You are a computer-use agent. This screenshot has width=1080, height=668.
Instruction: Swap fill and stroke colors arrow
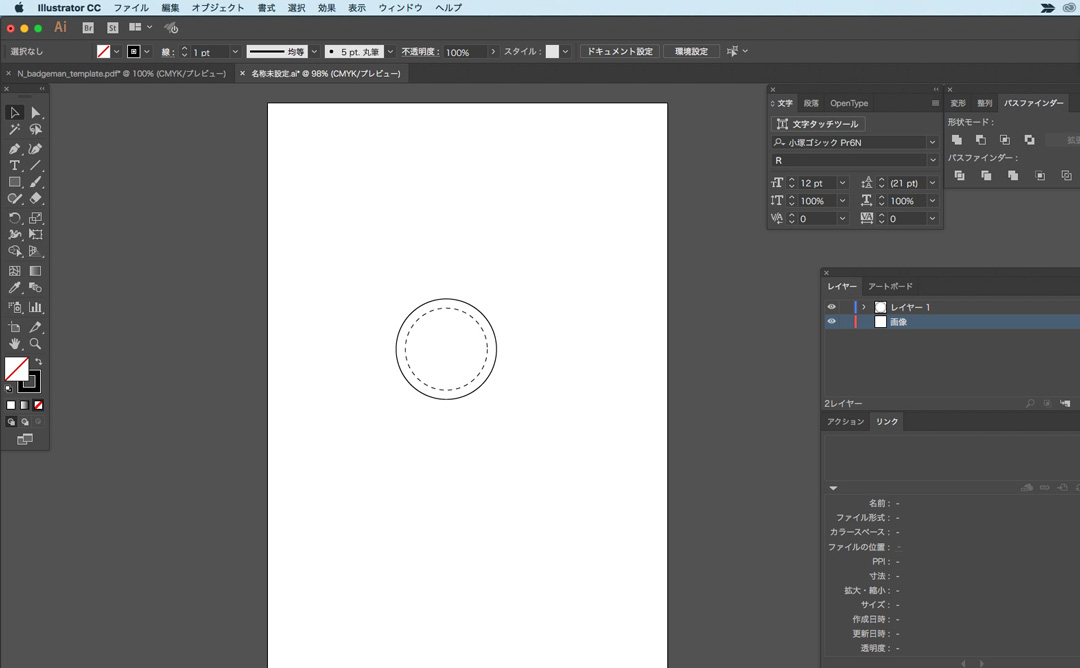click(39, 362)
